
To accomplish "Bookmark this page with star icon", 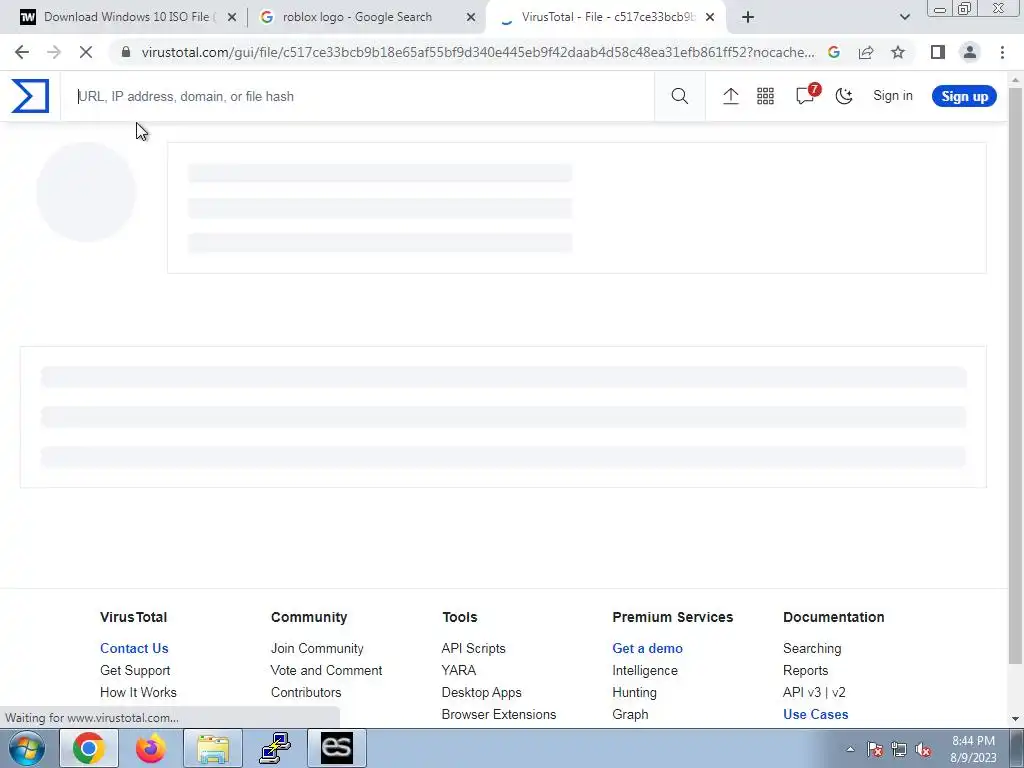I will [x=898, y=52].
